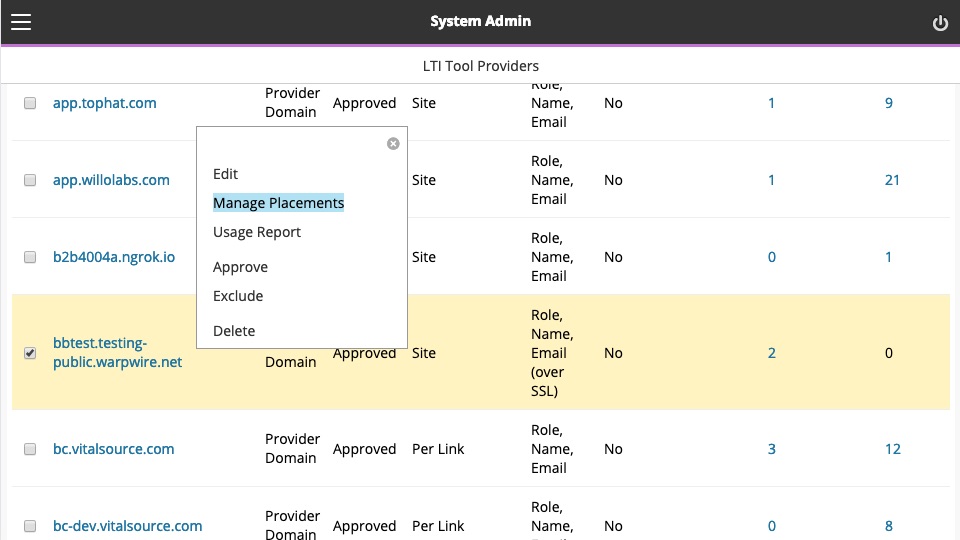This screenshot has height=540, width=960.
Task: Click count 0 in b2b4004a.ngrok.io row
Action: tap(771, 257)
